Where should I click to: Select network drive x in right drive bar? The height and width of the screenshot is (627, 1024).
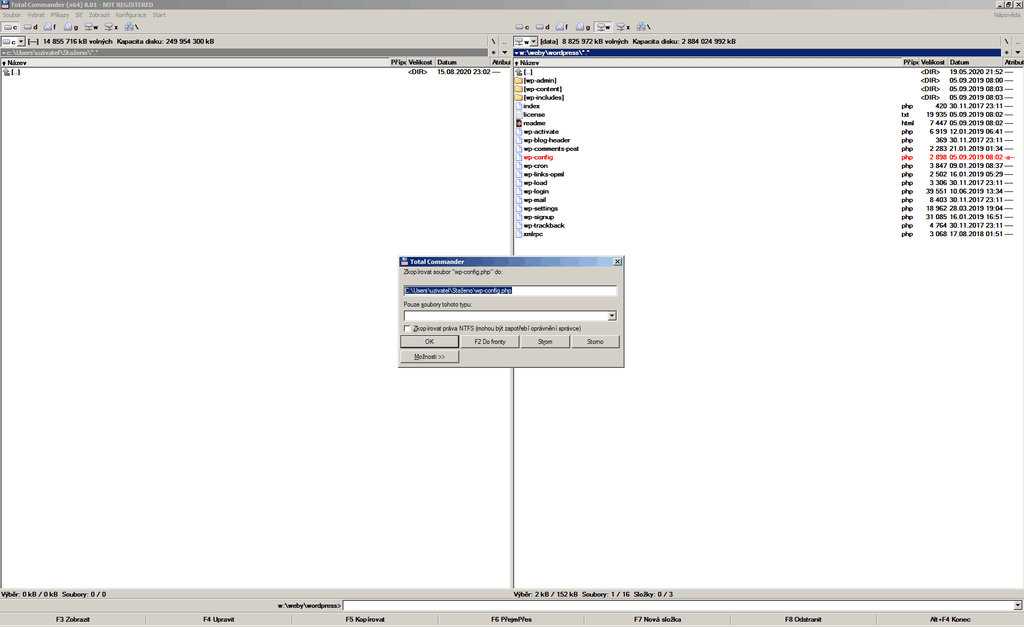pyautogui.click(x=624, y=27)
